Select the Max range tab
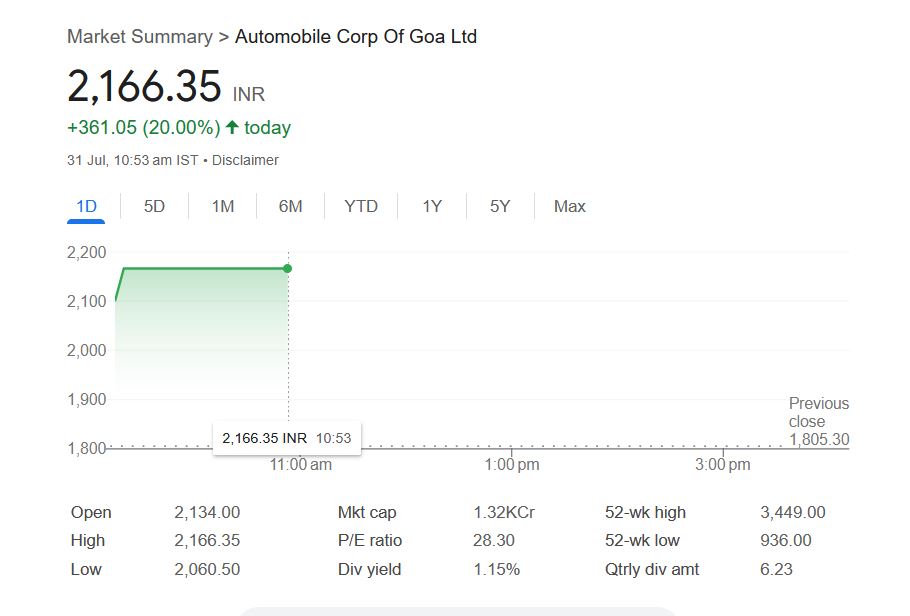This screenshot has height=616, width=910. [x=569, y=207]
